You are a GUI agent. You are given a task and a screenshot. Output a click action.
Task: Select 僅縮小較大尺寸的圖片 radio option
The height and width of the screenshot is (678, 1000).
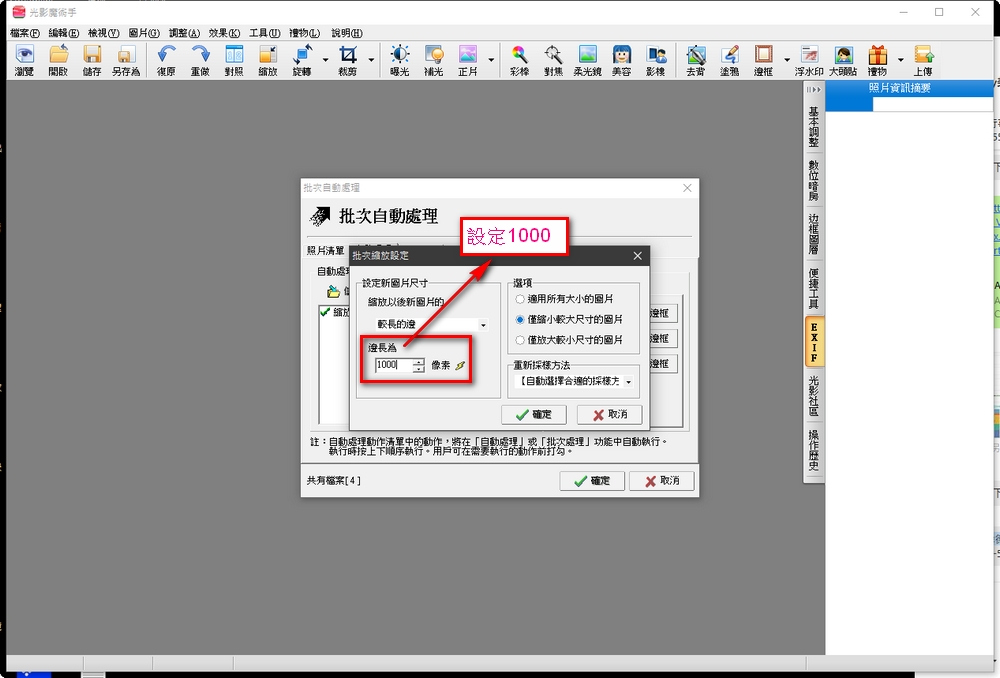520,319
